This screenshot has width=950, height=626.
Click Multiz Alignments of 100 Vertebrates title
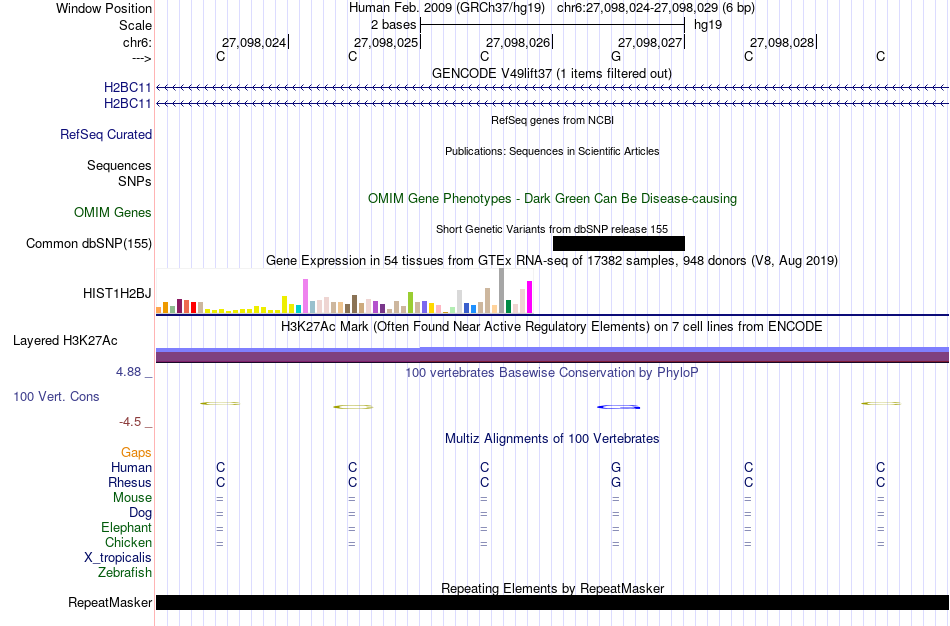pyautogui.click(x=552, y=438)
